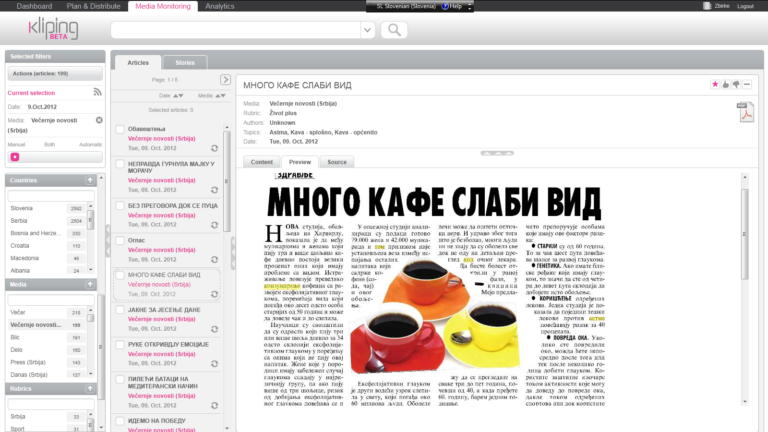Click the article preview vertical scrollbar

coord(744,234)
